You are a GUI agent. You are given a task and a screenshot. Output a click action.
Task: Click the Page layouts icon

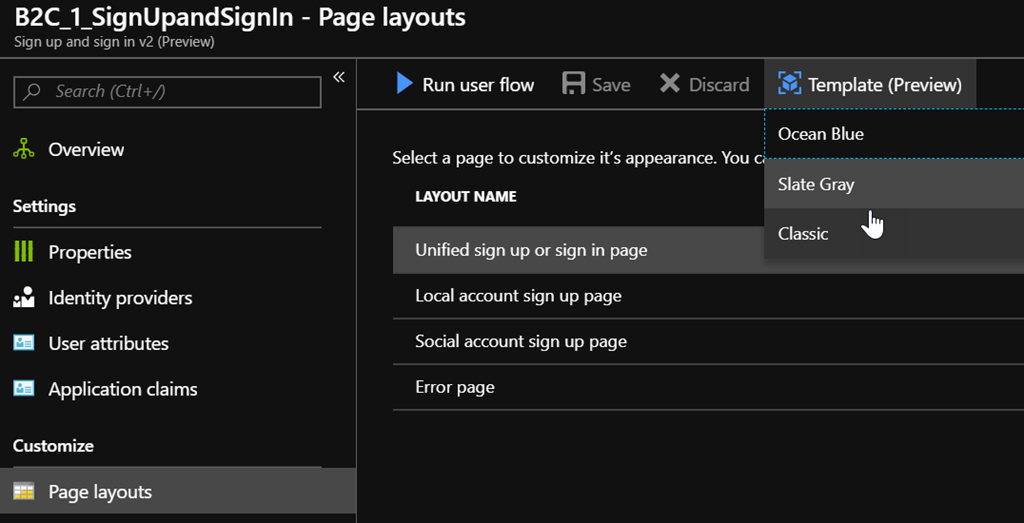coord(24,492)
